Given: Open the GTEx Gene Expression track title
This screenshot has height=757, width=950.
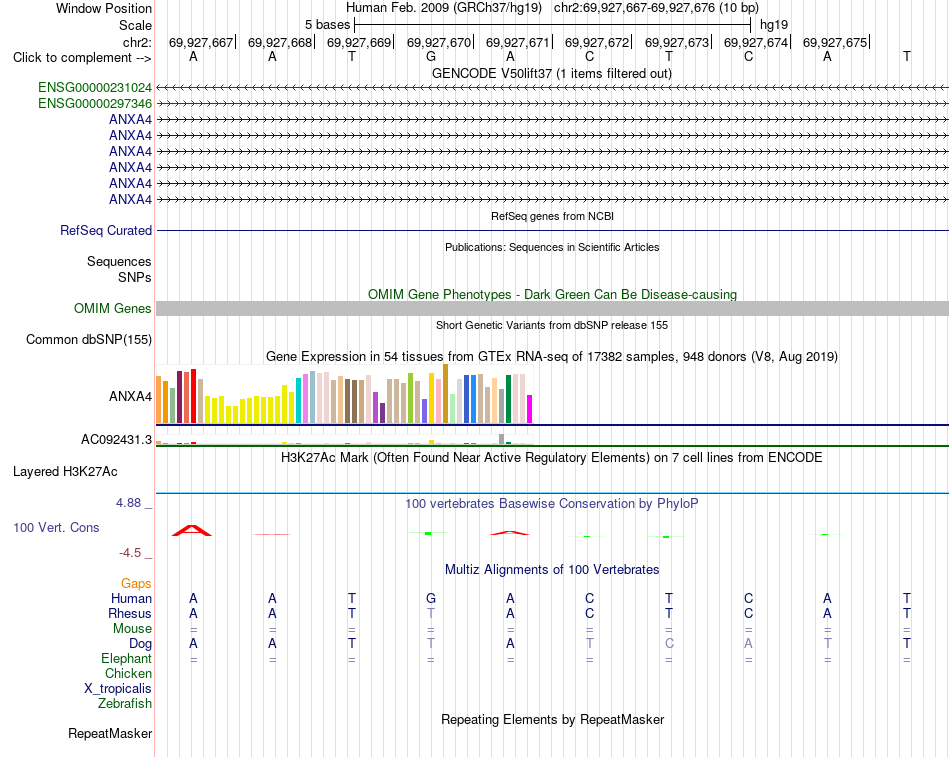Looking at the screenshot, I should point(552,356).
